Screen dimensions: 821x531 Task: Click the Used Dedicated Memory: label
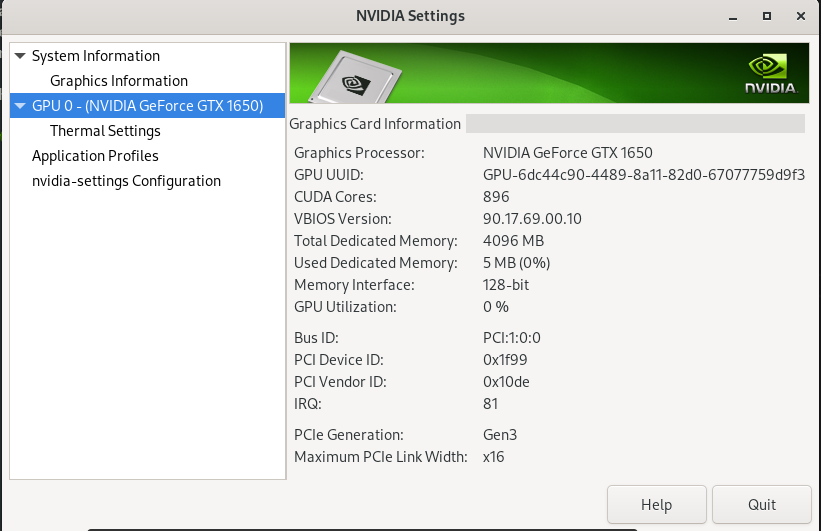click(375, 263)
